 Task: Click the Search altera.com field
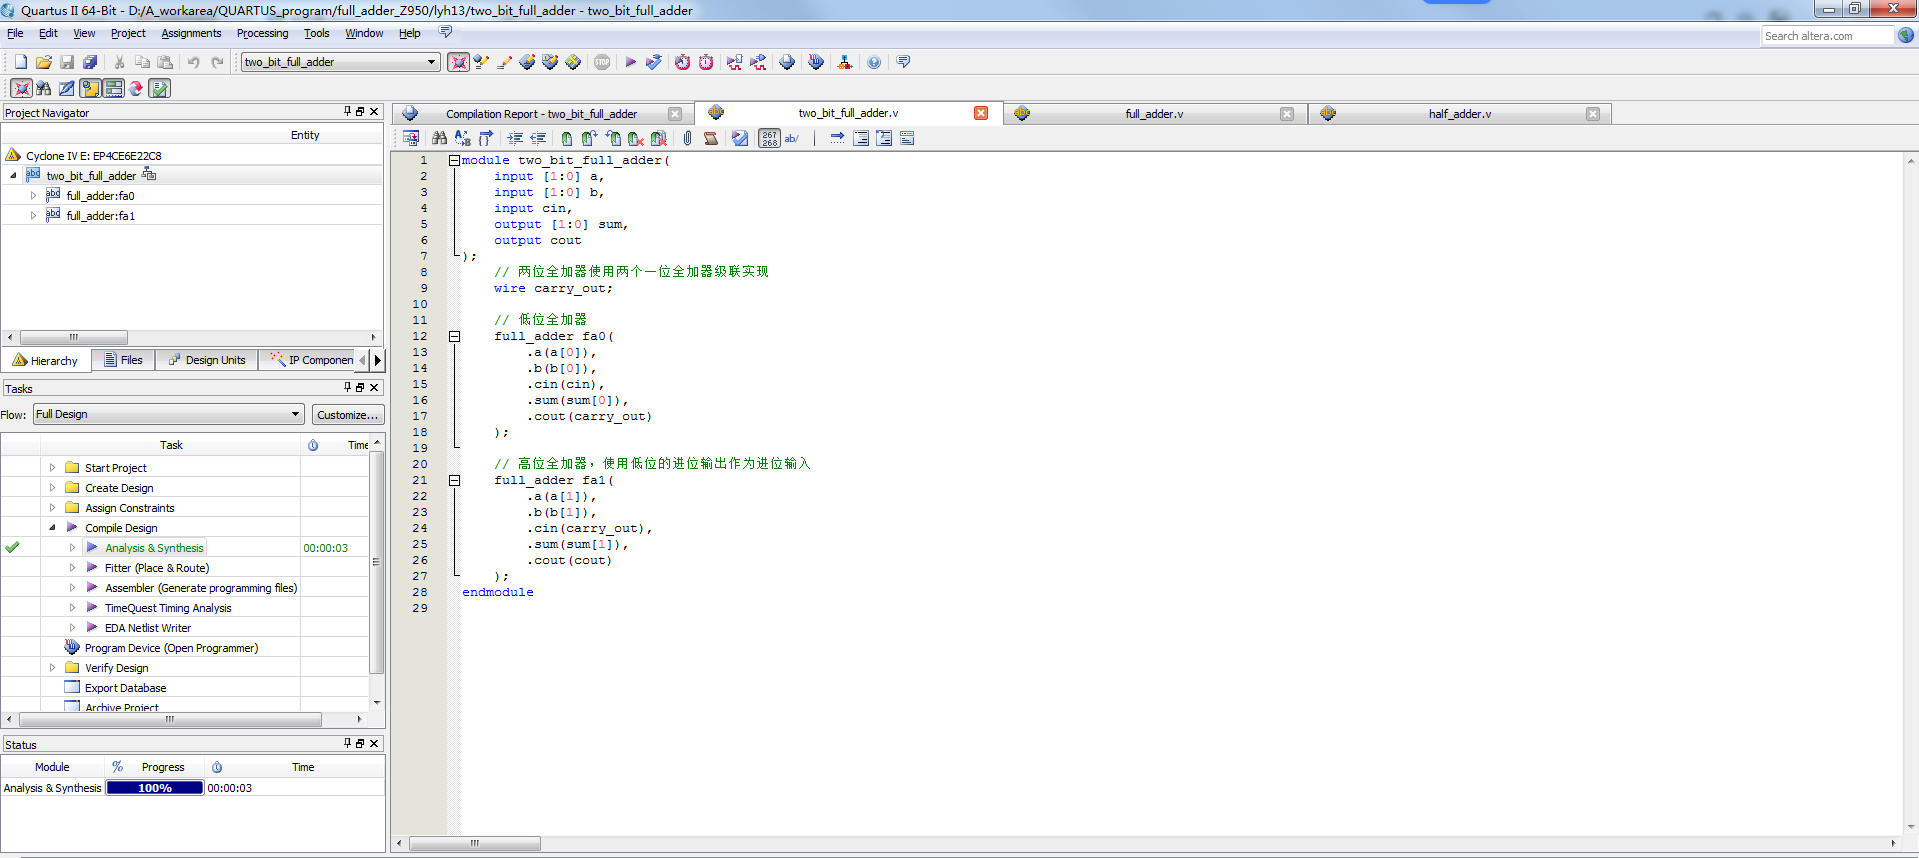[1827, 36]
